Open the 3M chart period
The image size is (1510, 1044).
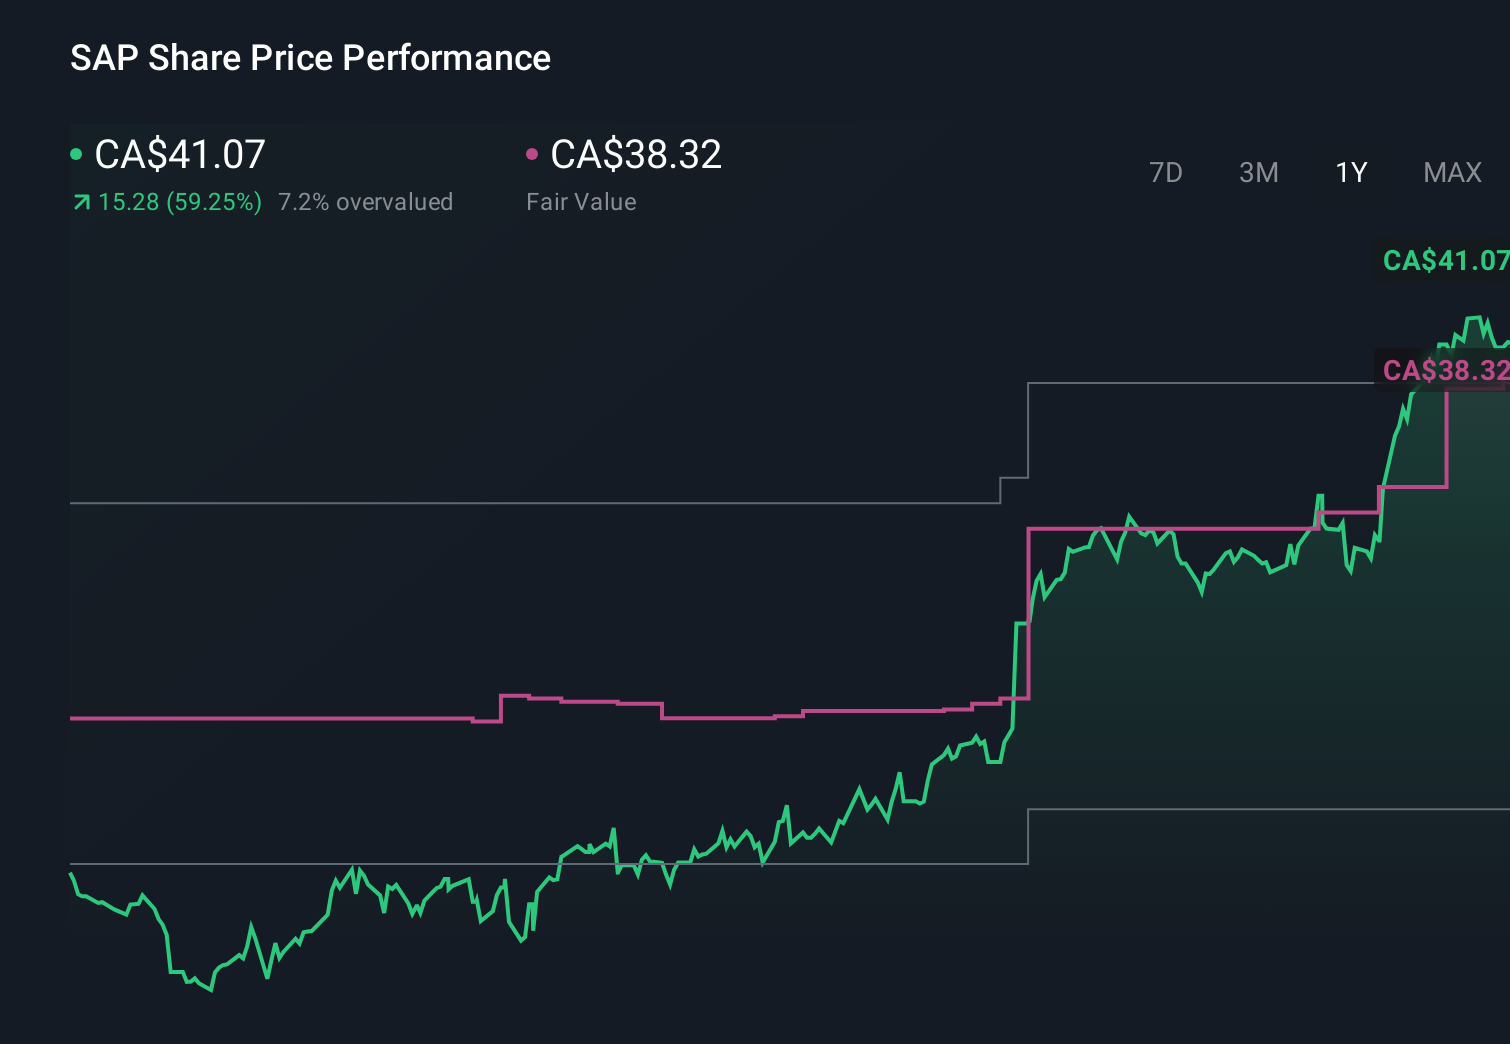click(x=1258, y=172)
